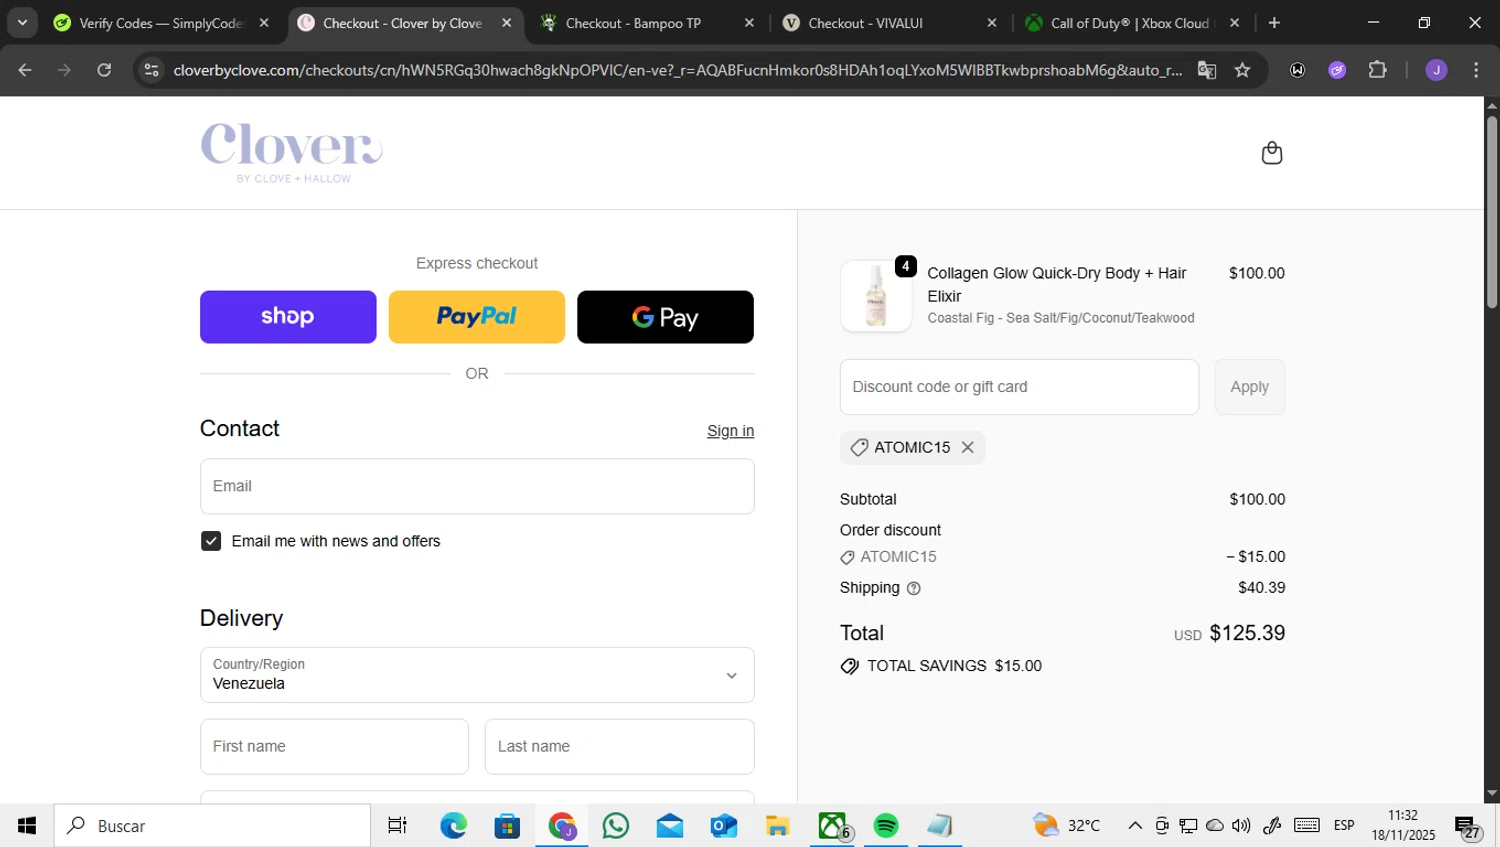Click the Buscar taskbar search box
Viewport: 1500px width, 847px height.
212,825
